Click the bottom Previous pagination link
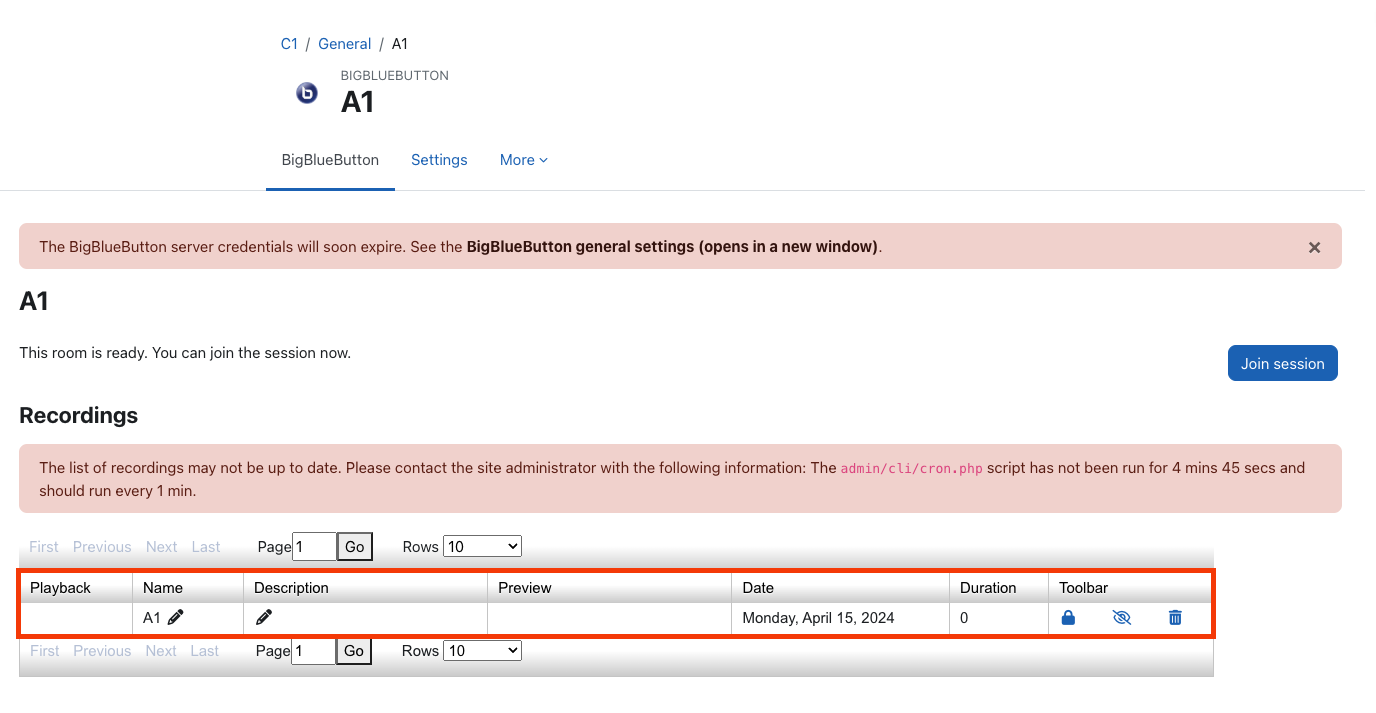Viewport: 1376px width, 713px height. point(102,651)
